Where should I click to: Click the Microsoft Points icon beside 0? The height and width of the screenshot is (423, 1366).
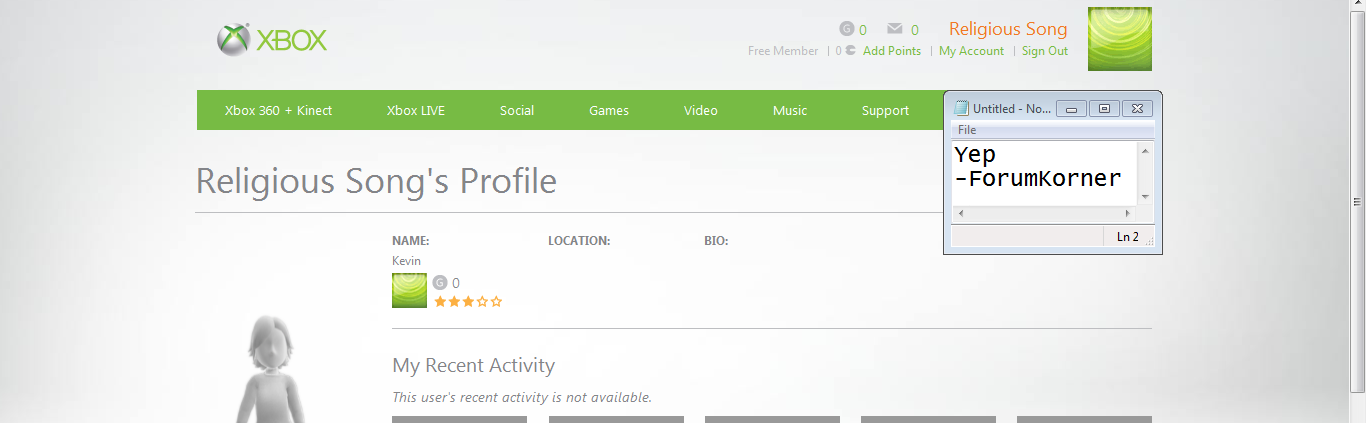(850, 50)
